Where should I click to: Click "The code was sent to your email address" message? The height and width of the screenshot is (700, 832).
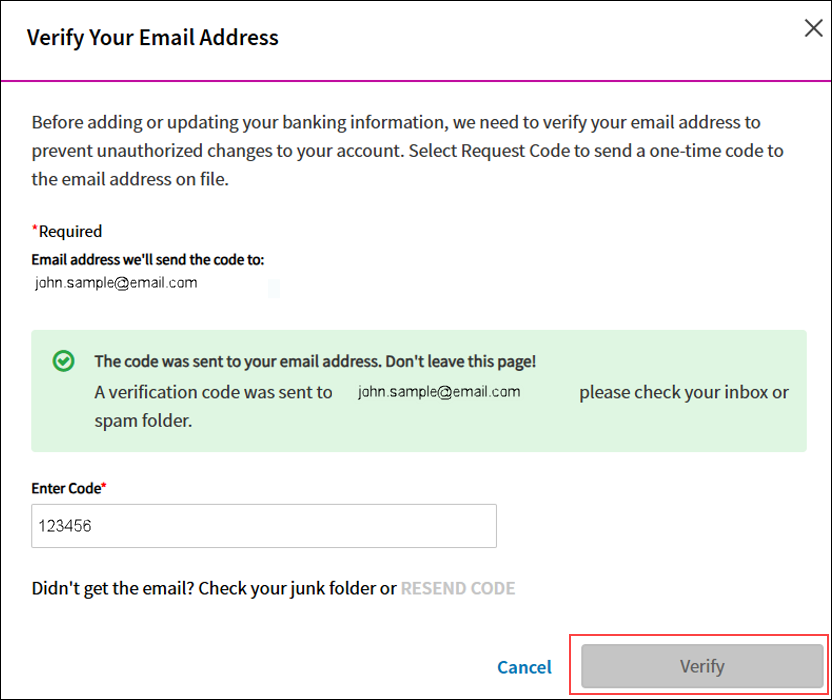[315, 361]
